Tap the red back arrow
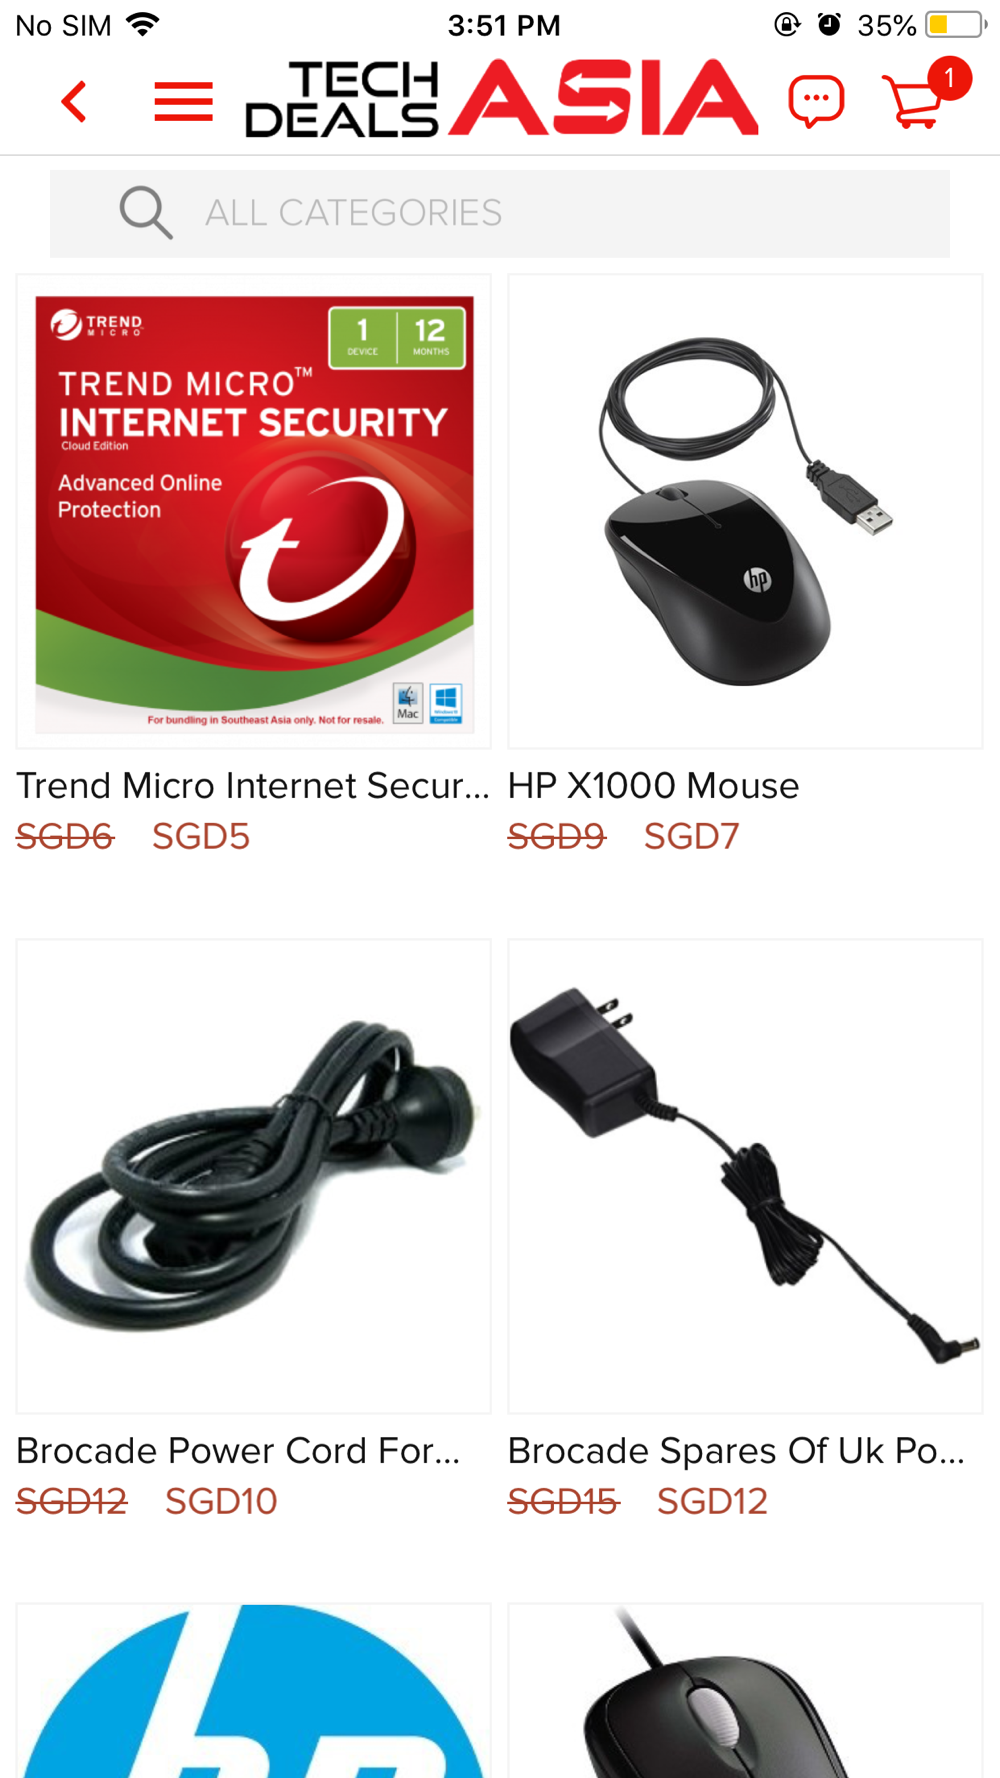 click(x=74, y=102)
